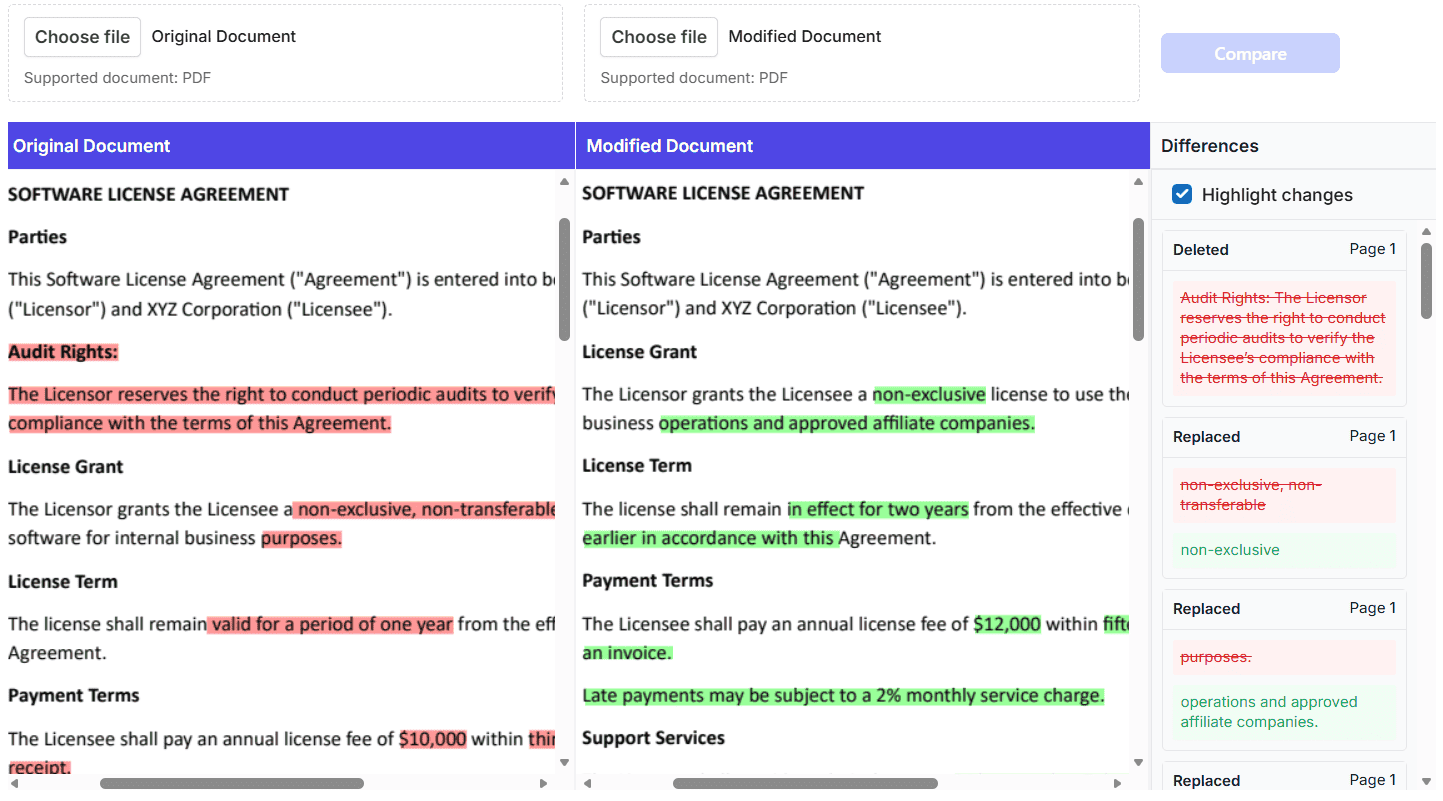This screenshot has width=1443, height=801.
Task: Click the Modified Document blue column header
Action: 863,146
